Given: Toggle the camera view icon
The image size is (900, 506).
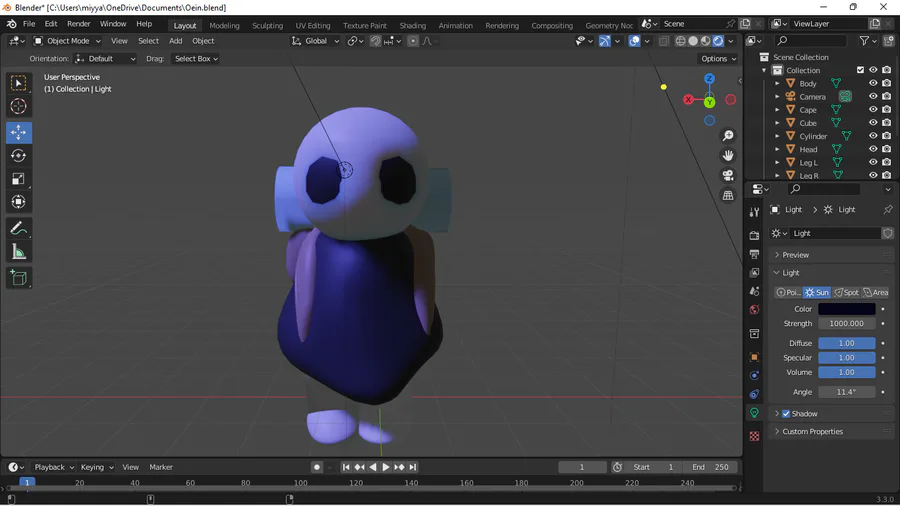Looking at the screenshot, I should click(728, 175).
